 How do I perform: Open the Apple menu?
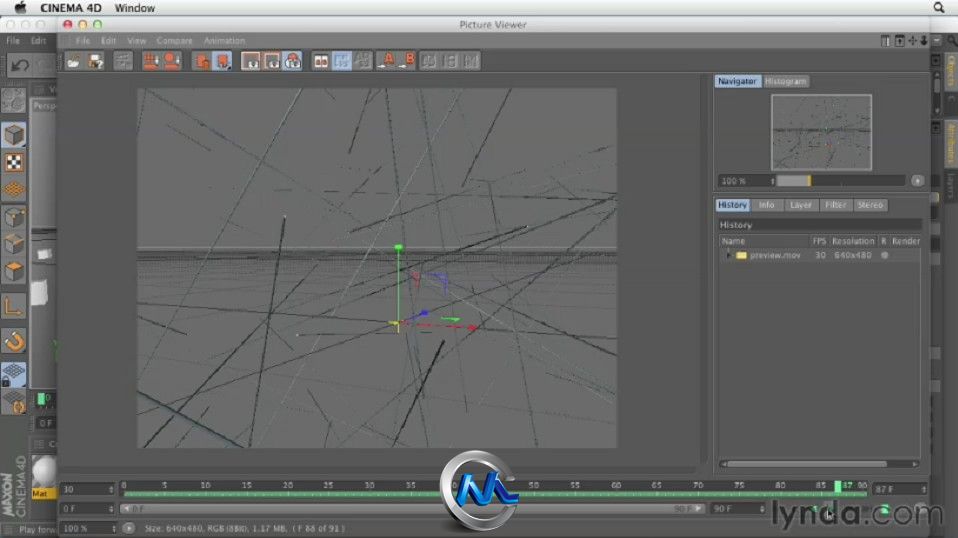20,8
